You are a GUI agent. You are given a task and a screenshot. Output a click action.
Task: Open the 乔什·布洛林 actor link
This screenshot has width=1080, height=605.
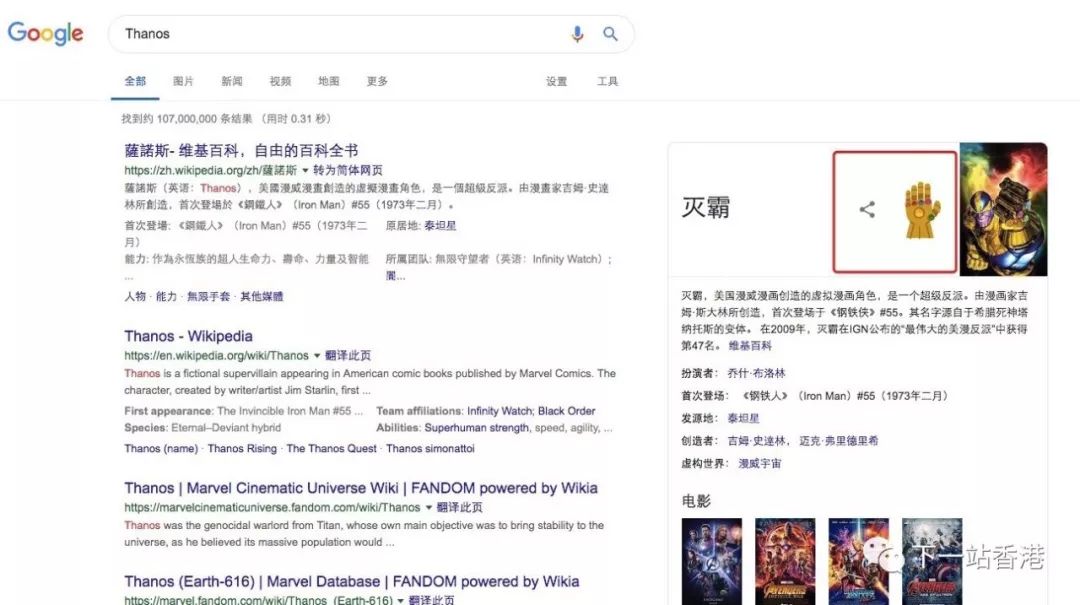coord(756,373)
